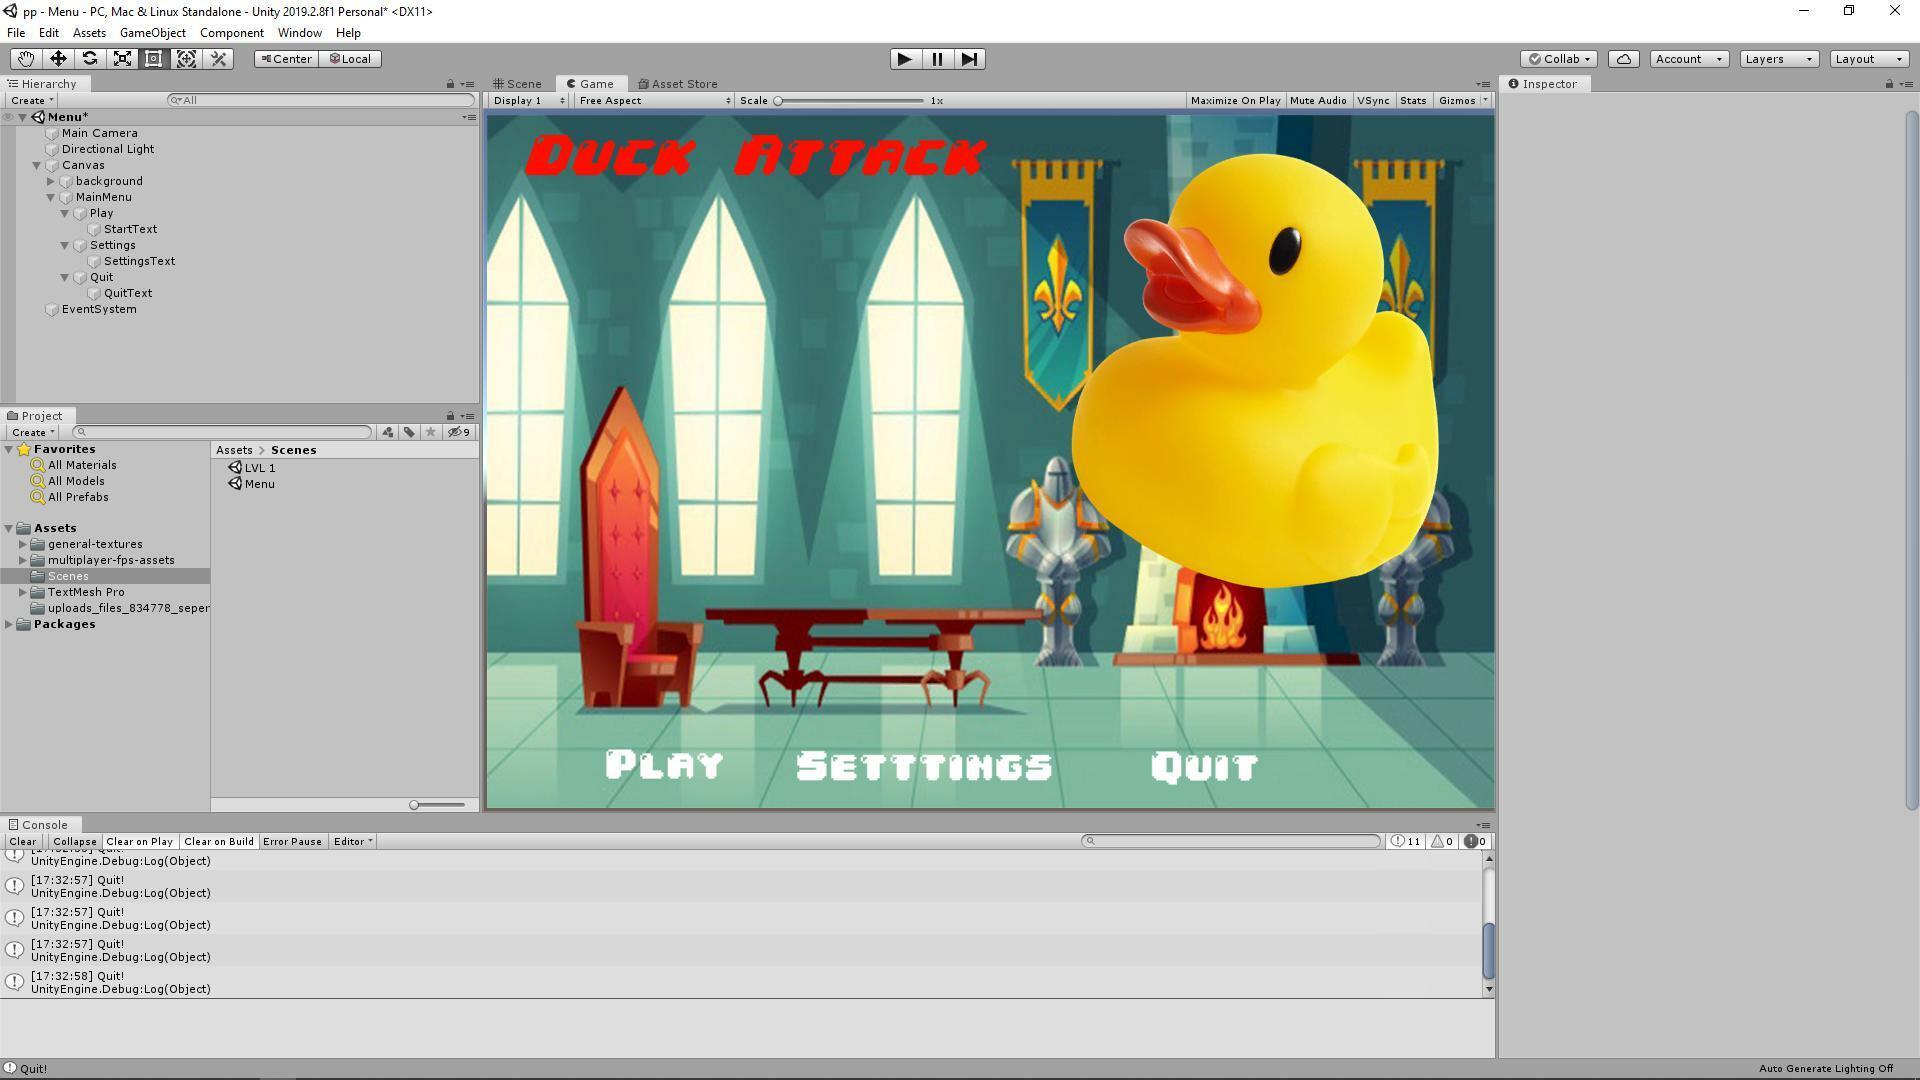
Task: Open the Layout dropdown
Action: click(x=1869, y=59)
